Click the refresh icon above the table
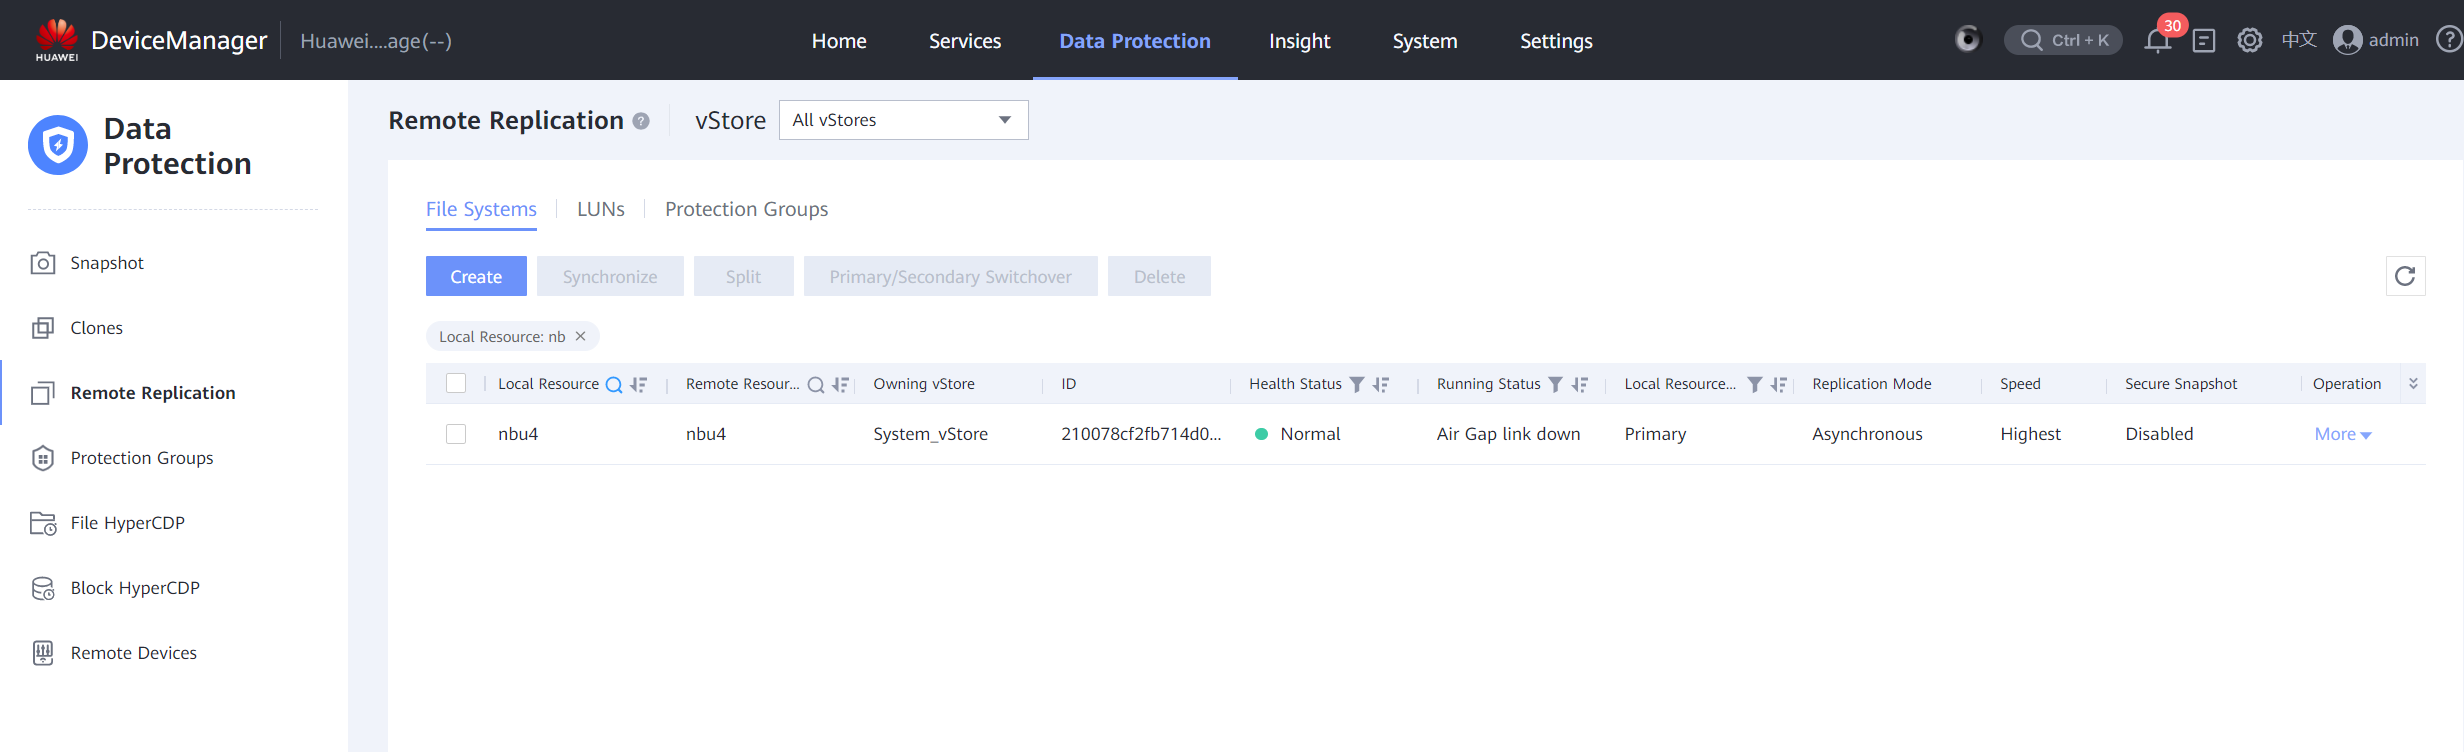The width and height of the screenshot is (2464, 752). click(2405, 276)
